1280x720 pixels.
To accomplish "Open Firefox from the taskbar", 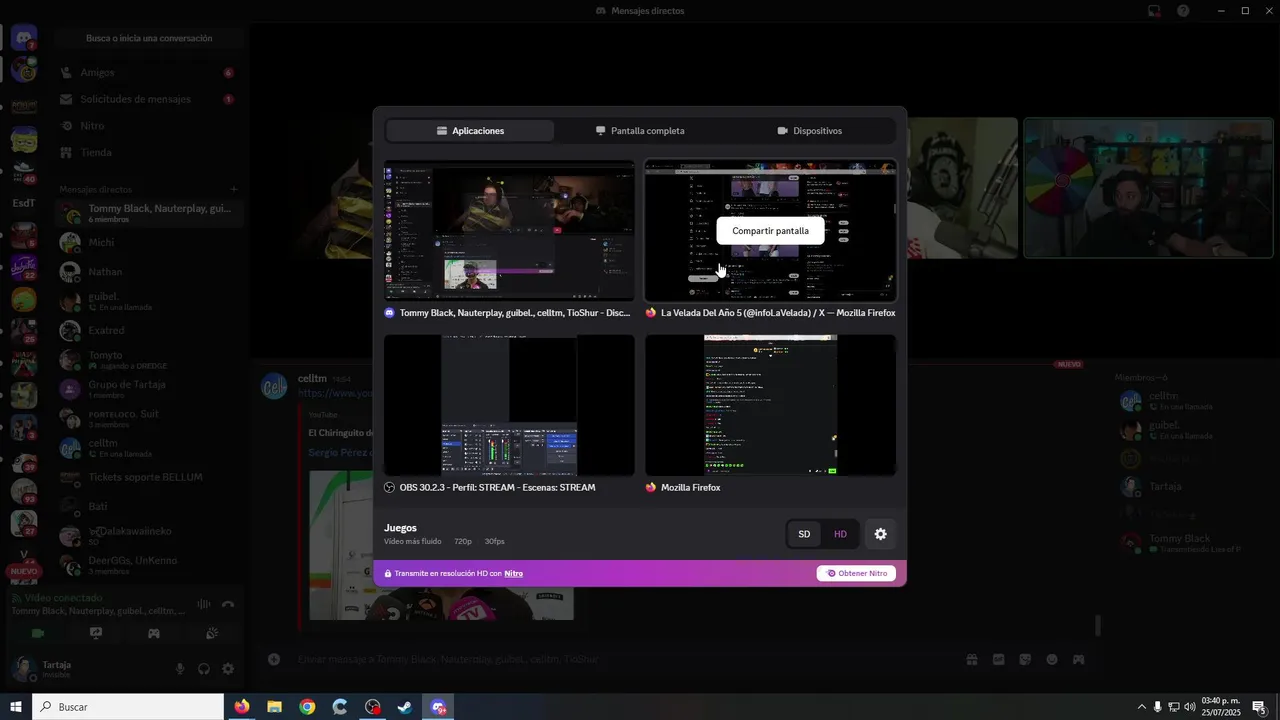I will pos(241,707).
